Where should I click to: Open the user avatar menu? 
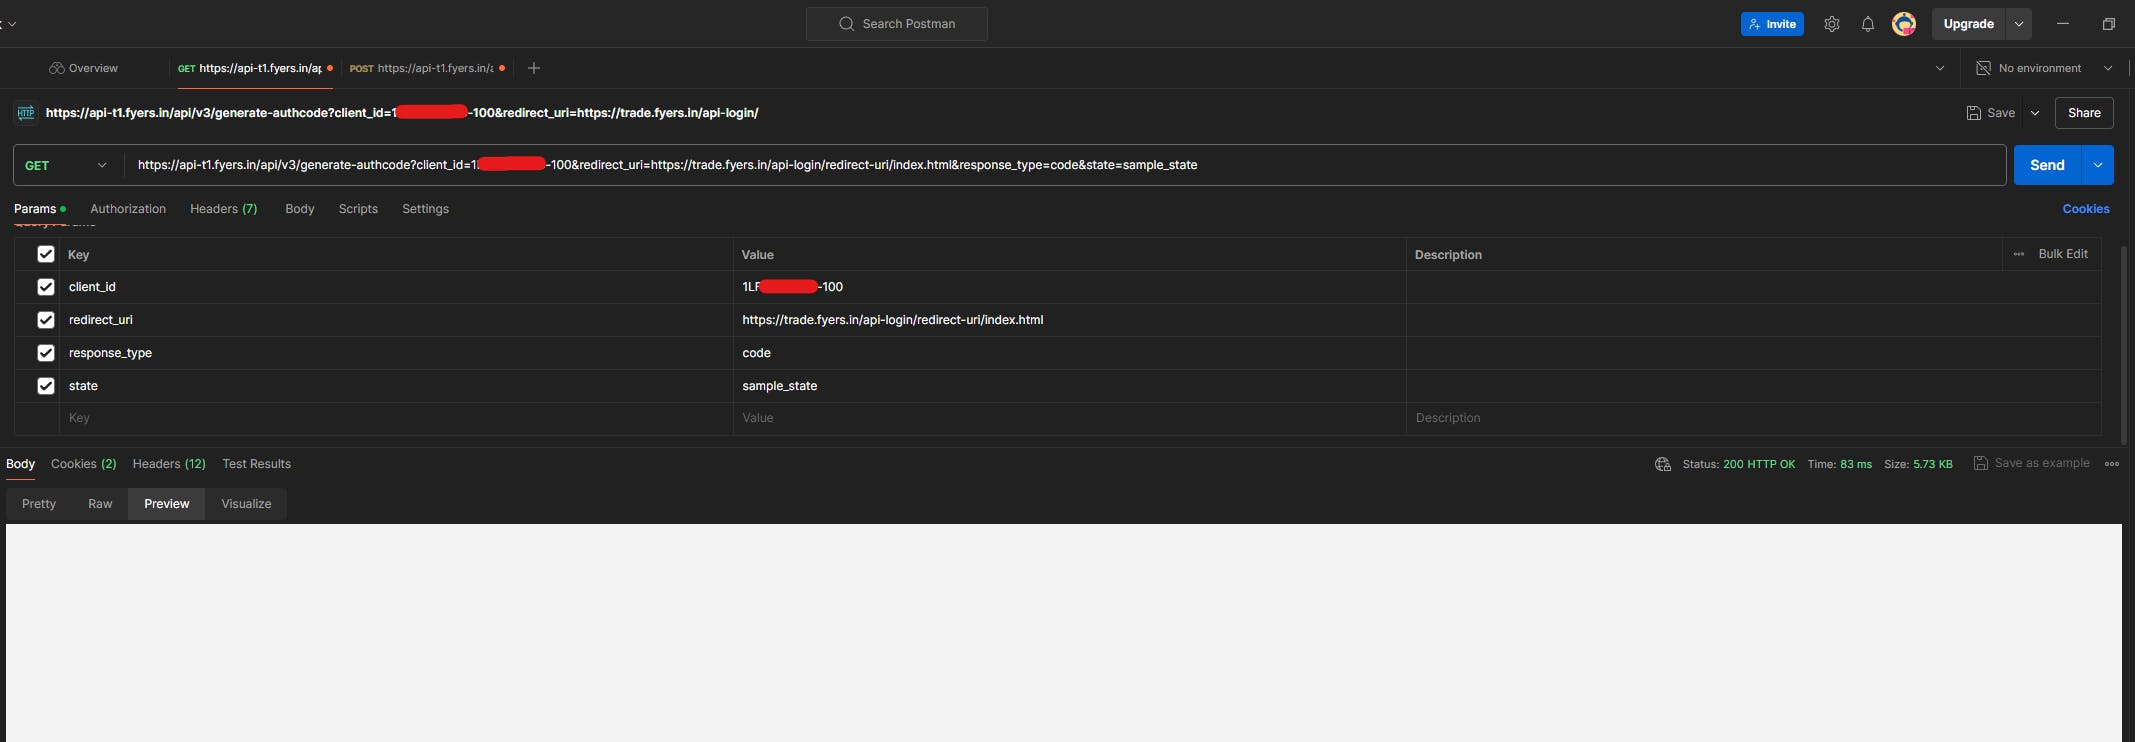pyautogui.click(x=1904, y=24)
